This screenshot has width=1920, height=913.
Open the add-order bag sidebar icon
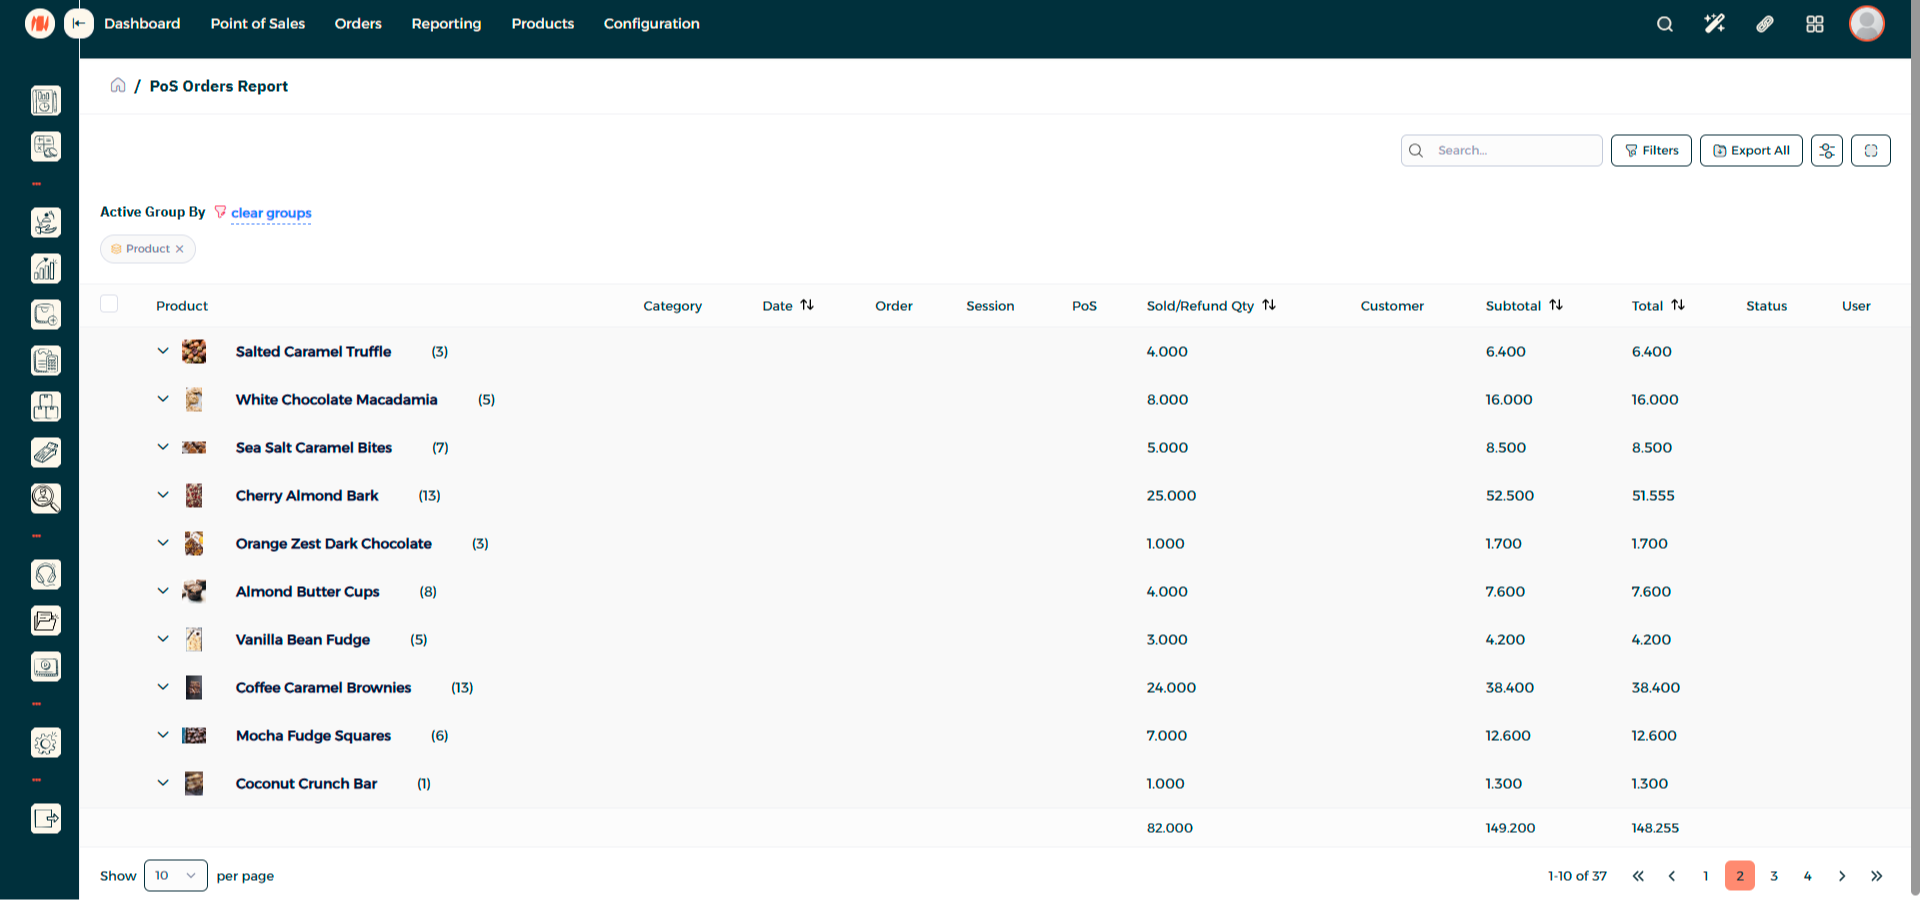pos(45,314)
